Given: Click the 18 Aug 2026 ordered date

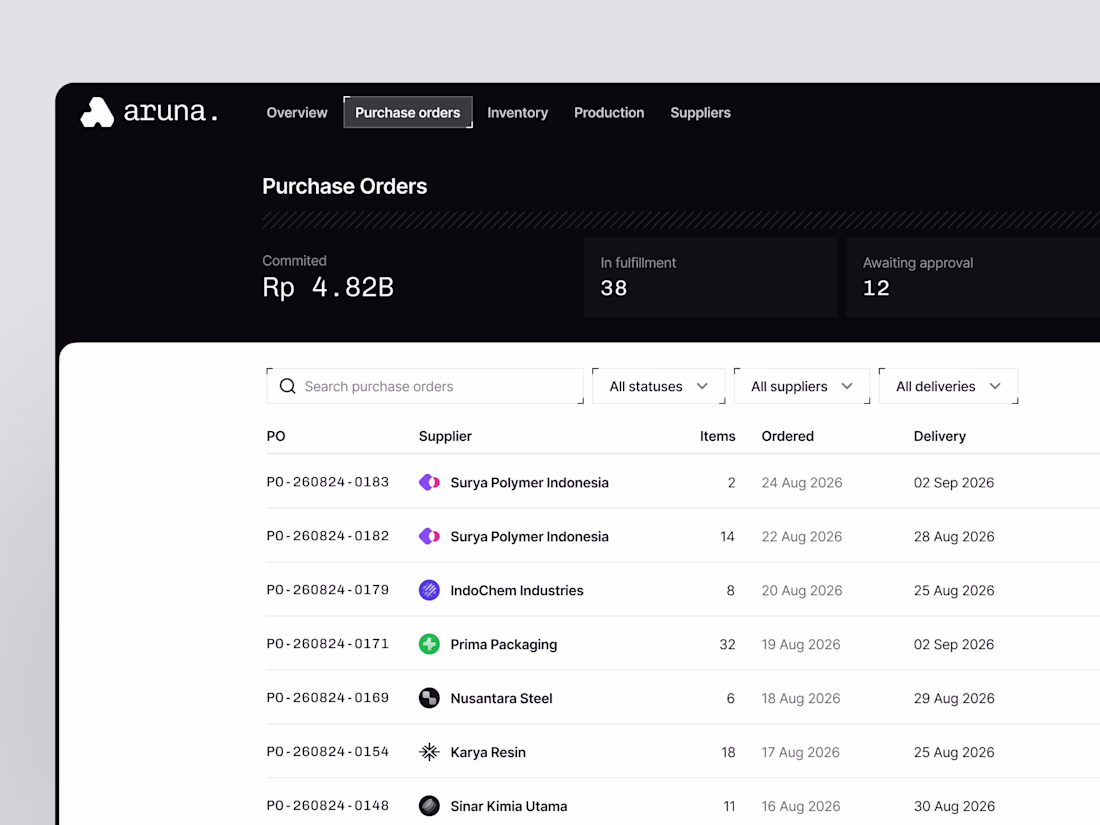Looking at the screenshot, I should 801,699.
